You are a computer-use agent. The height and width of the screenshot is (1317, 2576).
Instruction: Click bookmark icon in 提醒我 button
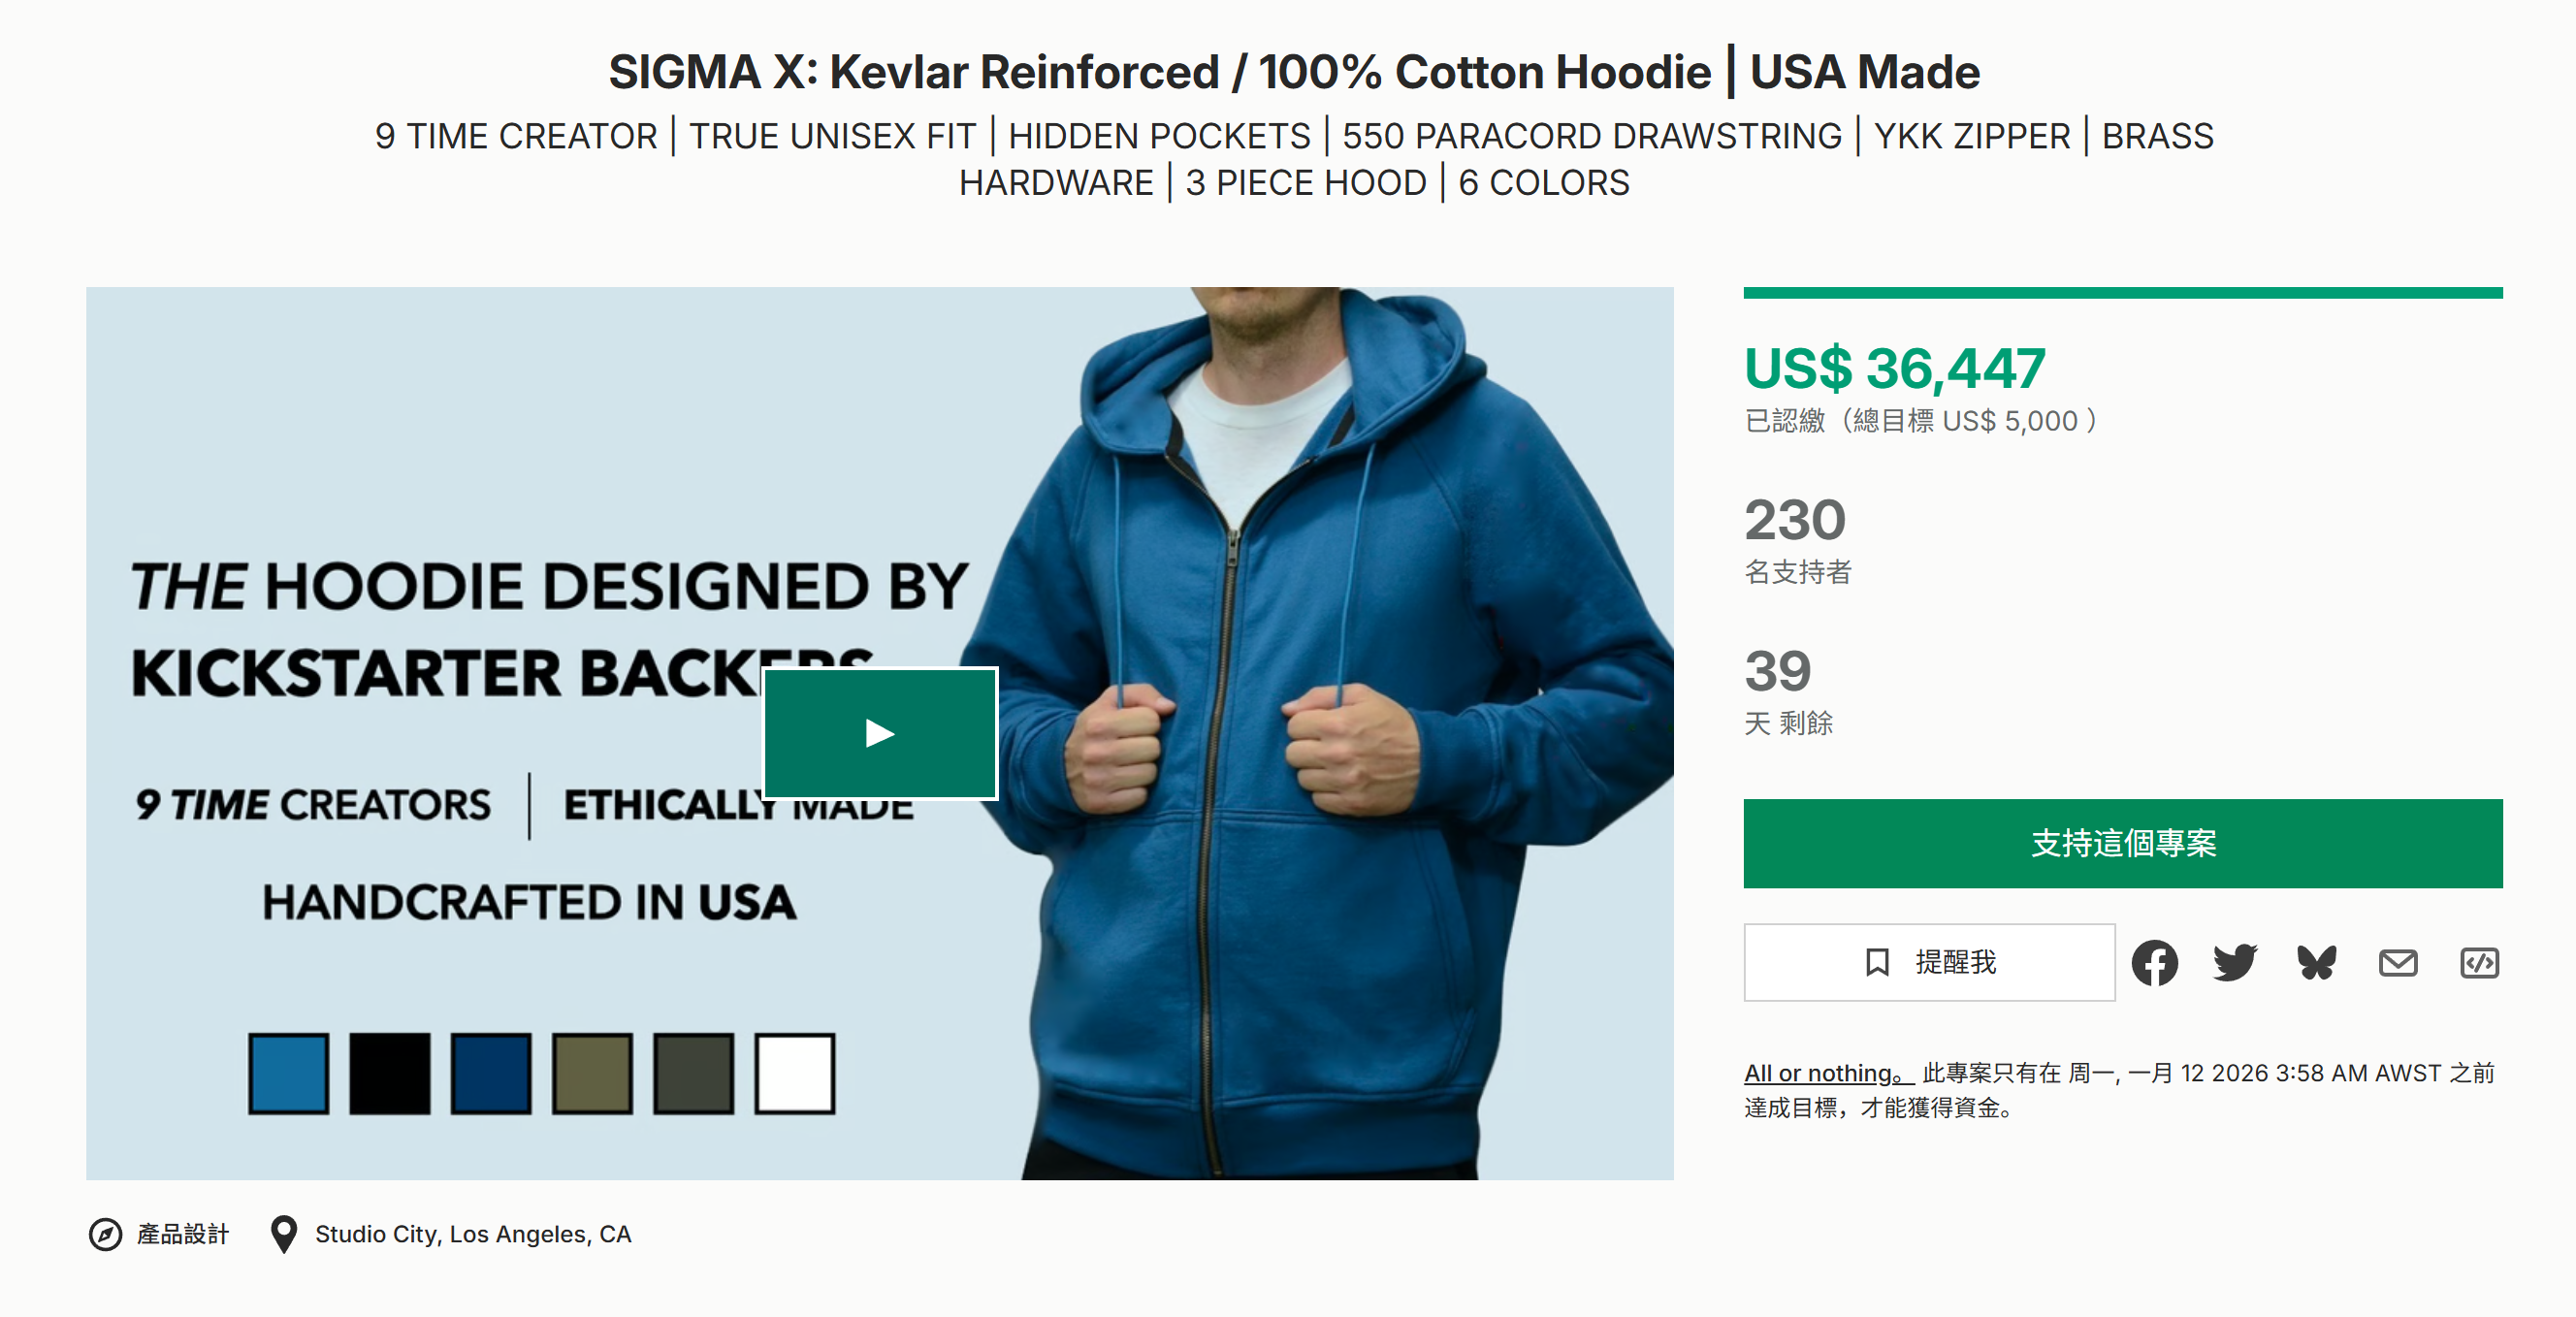tap(1877, 962)
